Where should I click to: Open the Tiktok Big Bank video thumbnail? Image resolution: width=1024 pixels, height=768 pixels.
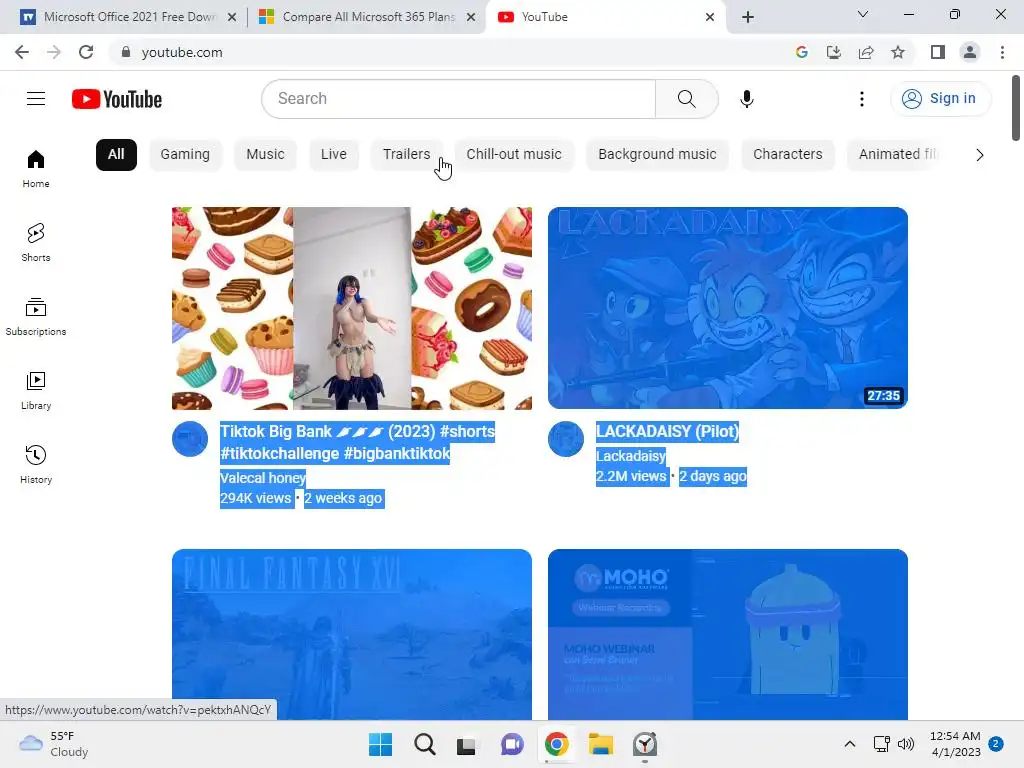coord(351,308)
